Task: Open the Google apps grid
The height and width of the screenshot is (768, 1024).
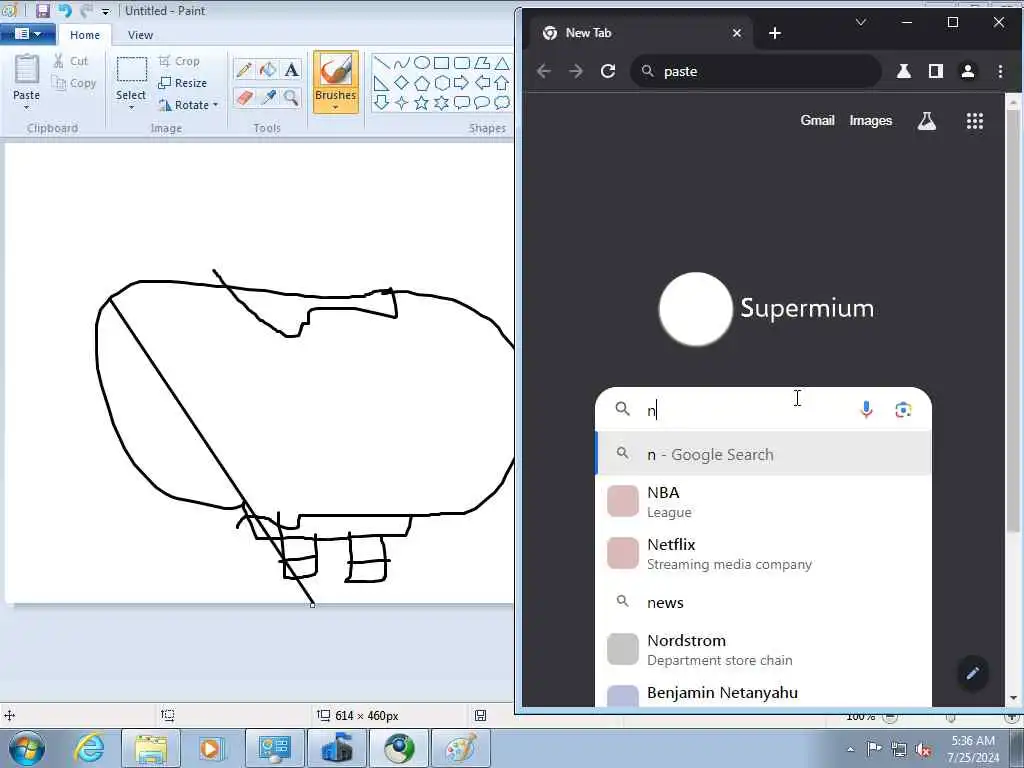Action: tap(974, 121)
